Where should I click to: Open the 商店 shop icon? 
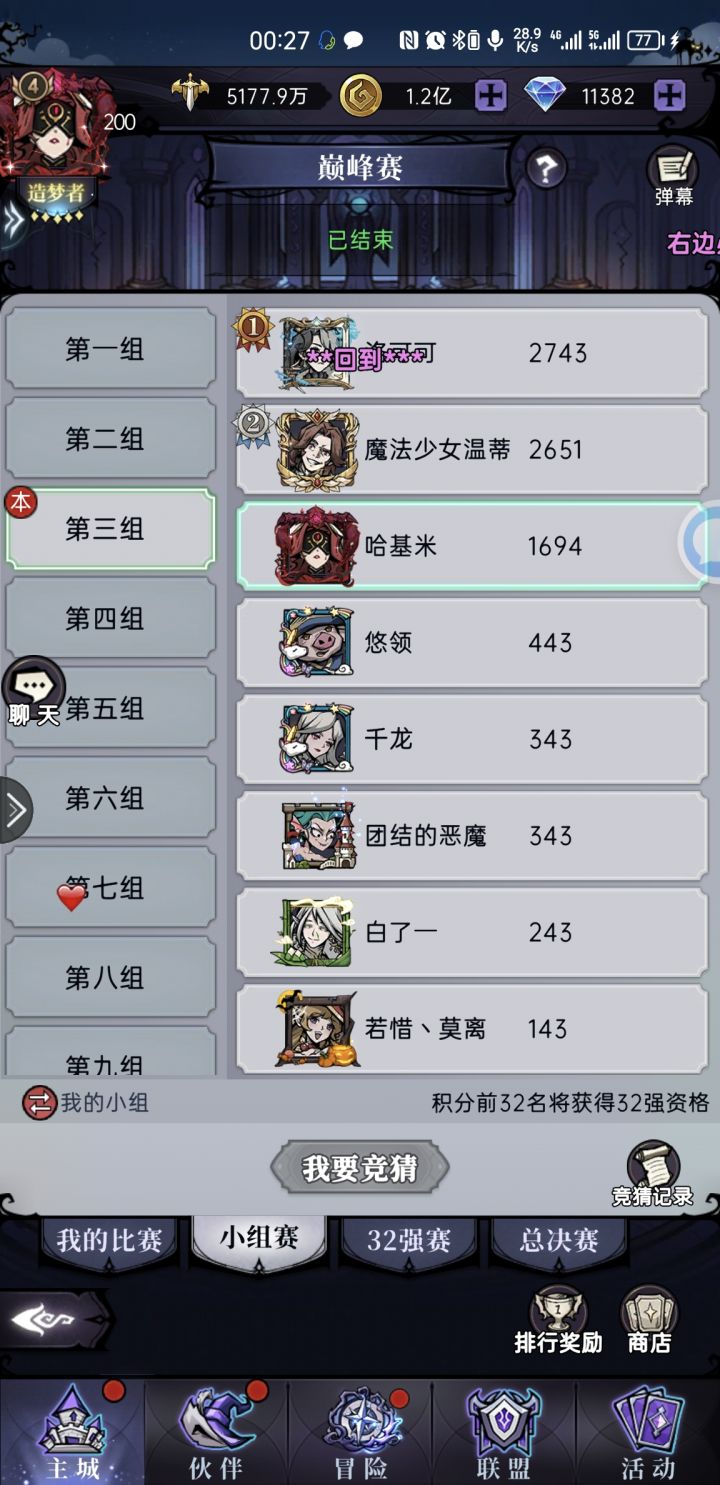click(649, 1321)
